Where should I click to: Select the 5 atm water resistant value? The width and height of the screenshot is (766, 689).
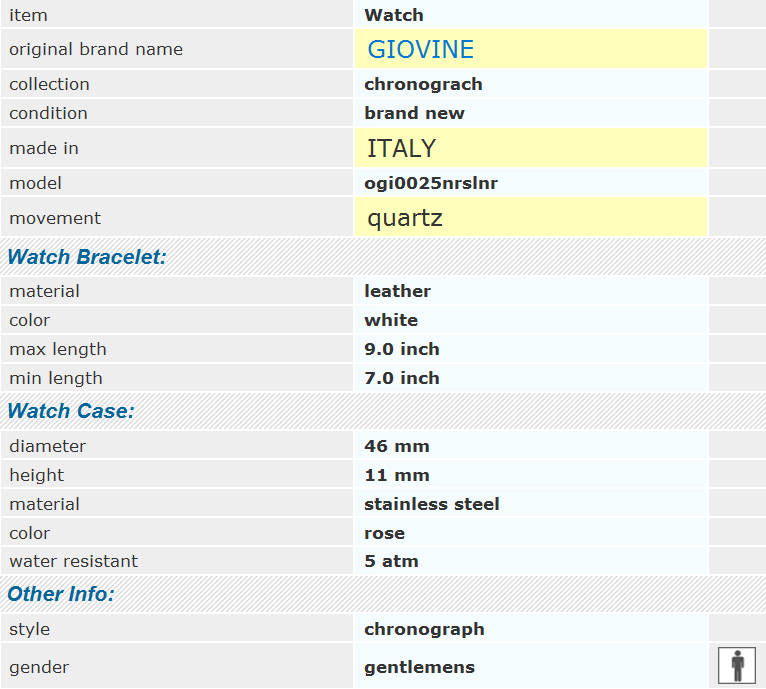click(391, 561)
